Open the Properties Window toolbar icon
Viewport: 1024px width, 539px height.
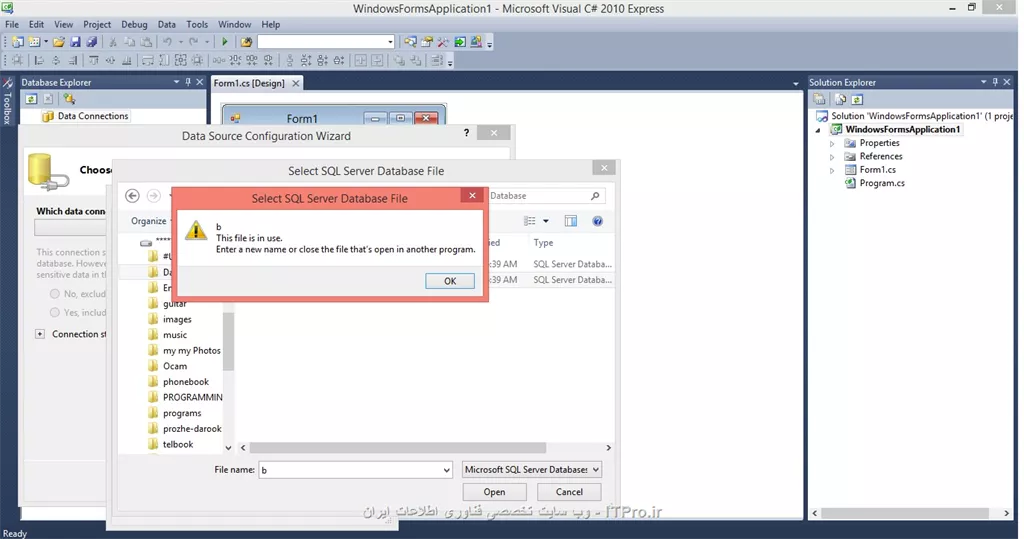pos(427,42)
